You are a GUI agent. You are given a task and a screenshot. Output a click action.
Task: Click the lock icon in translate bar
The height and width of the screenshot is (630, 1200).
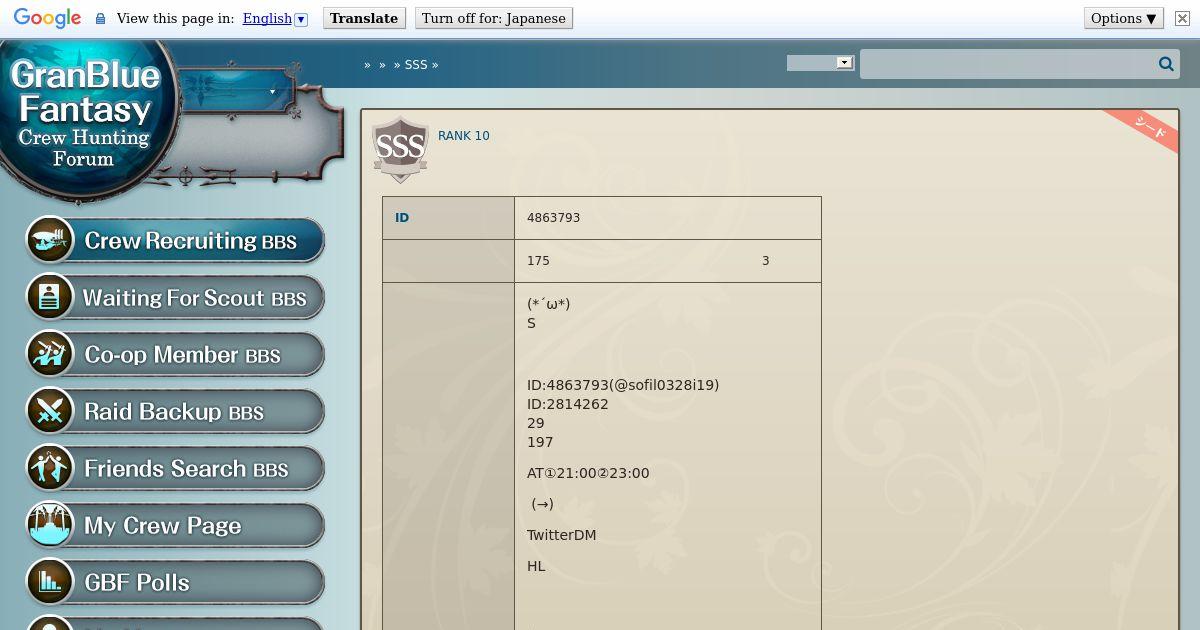[100, 18]
